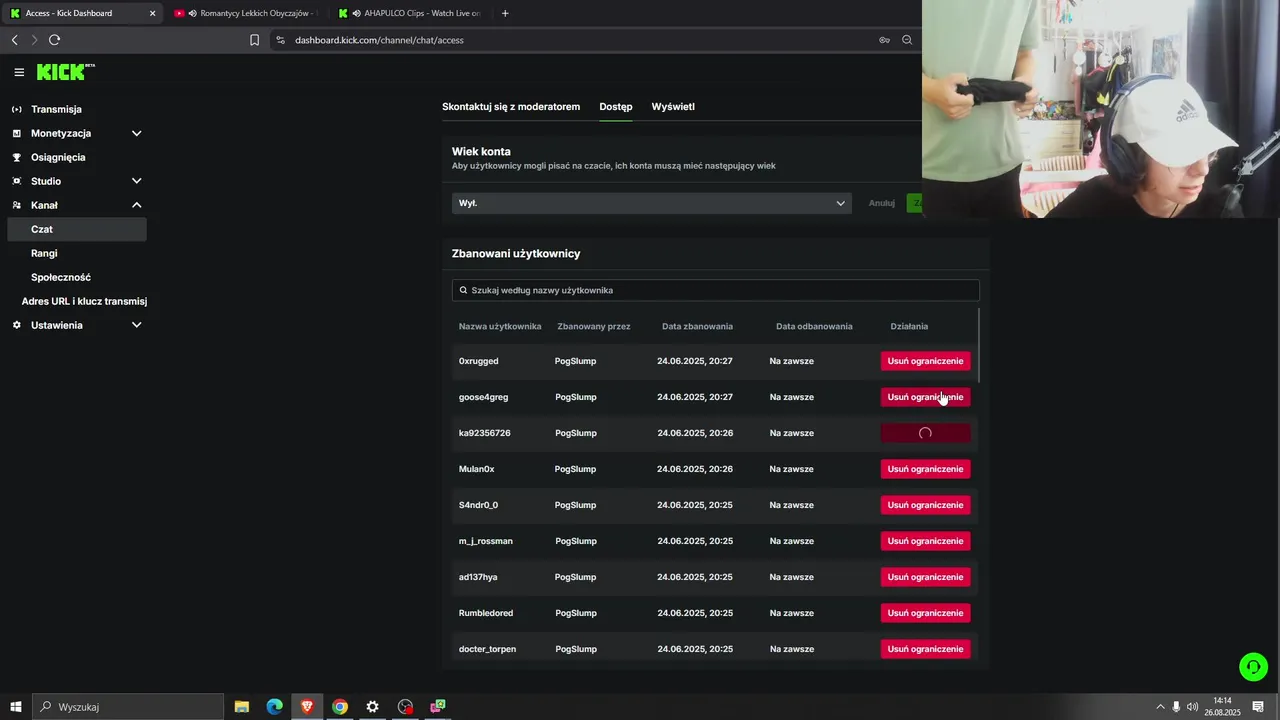Remove restriction for S4ndr0_0

pos(925,505)
